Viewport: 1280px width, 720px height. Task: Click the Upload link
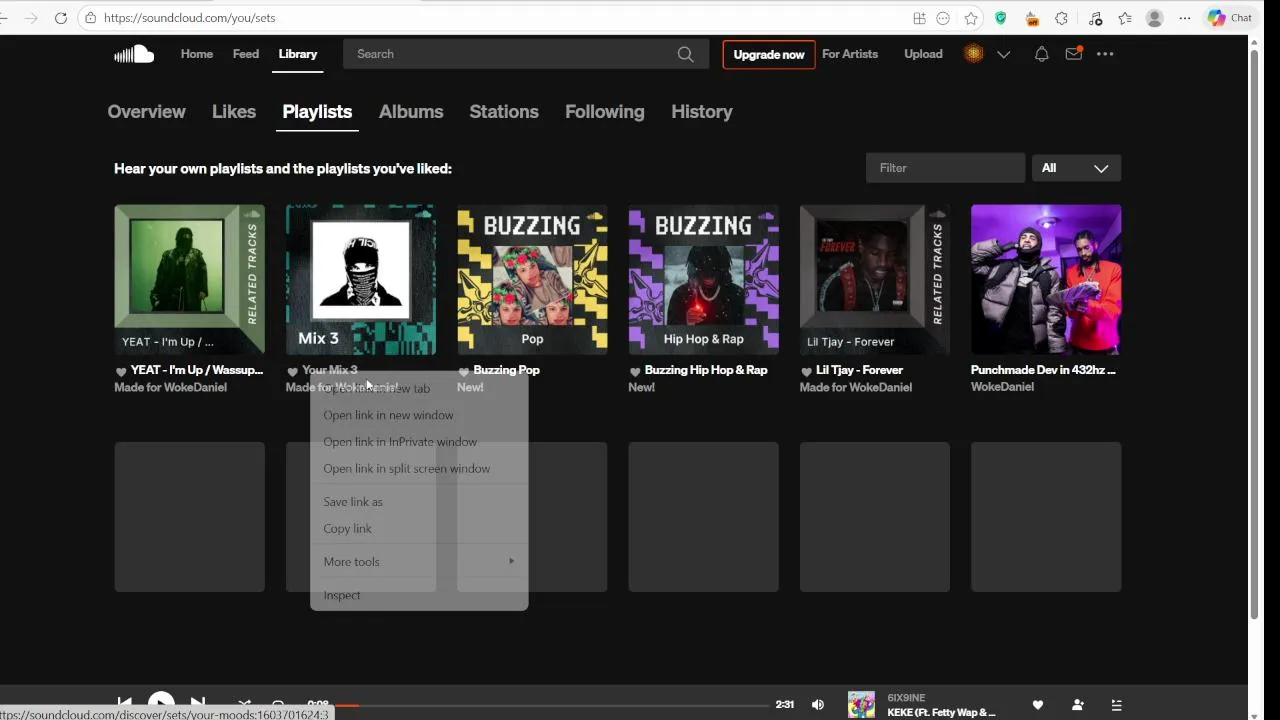(923, 54)
